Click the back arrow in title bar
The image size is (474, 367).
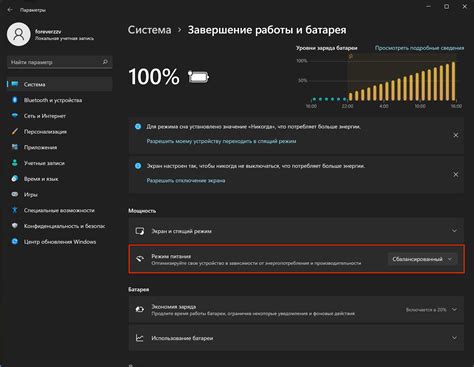10,10
